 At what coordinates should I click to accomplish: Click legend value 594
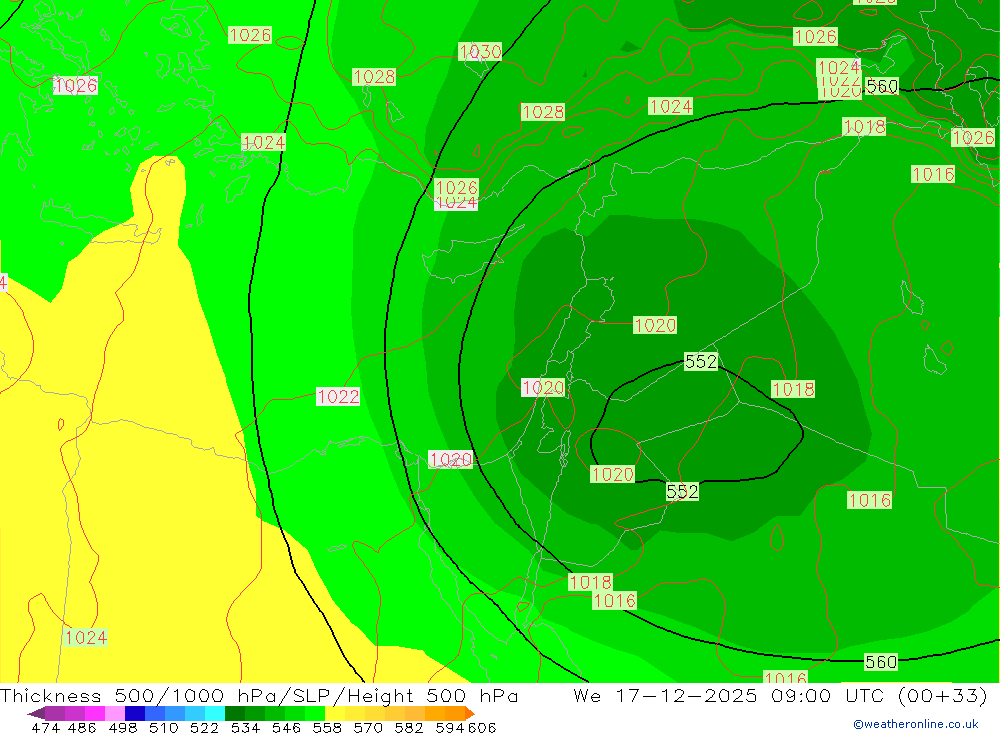[x=450, y=727]
